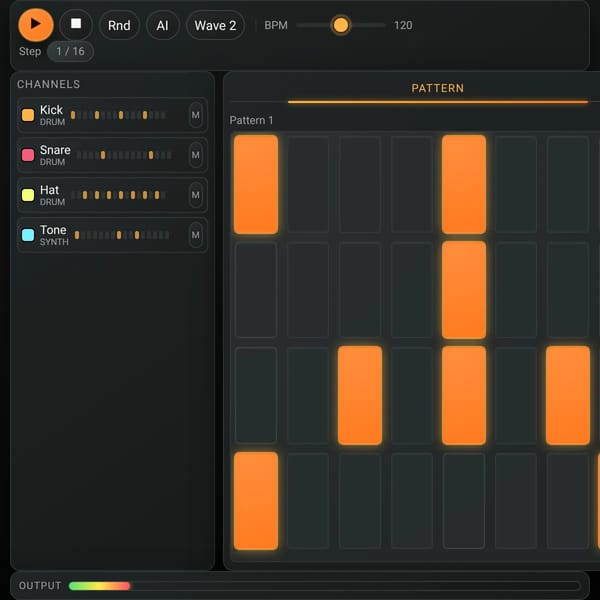Select the Kick channel name
Viewport: 600px width, 600px height.
click(51, 110)
